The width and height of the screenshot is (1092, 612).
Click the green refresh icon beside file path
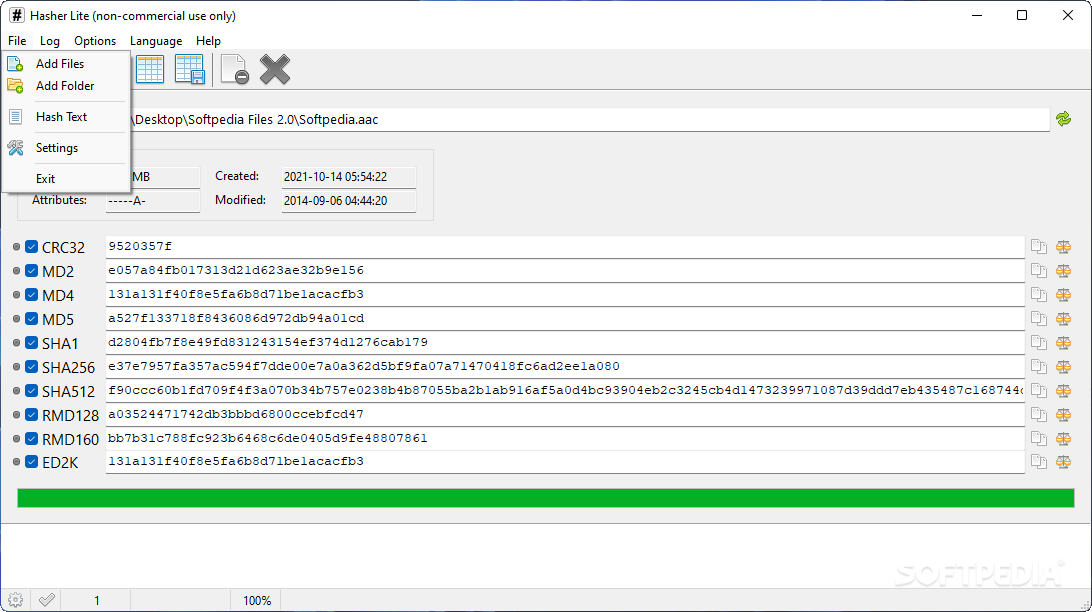pyautogui.click(x=1063, y=119)
